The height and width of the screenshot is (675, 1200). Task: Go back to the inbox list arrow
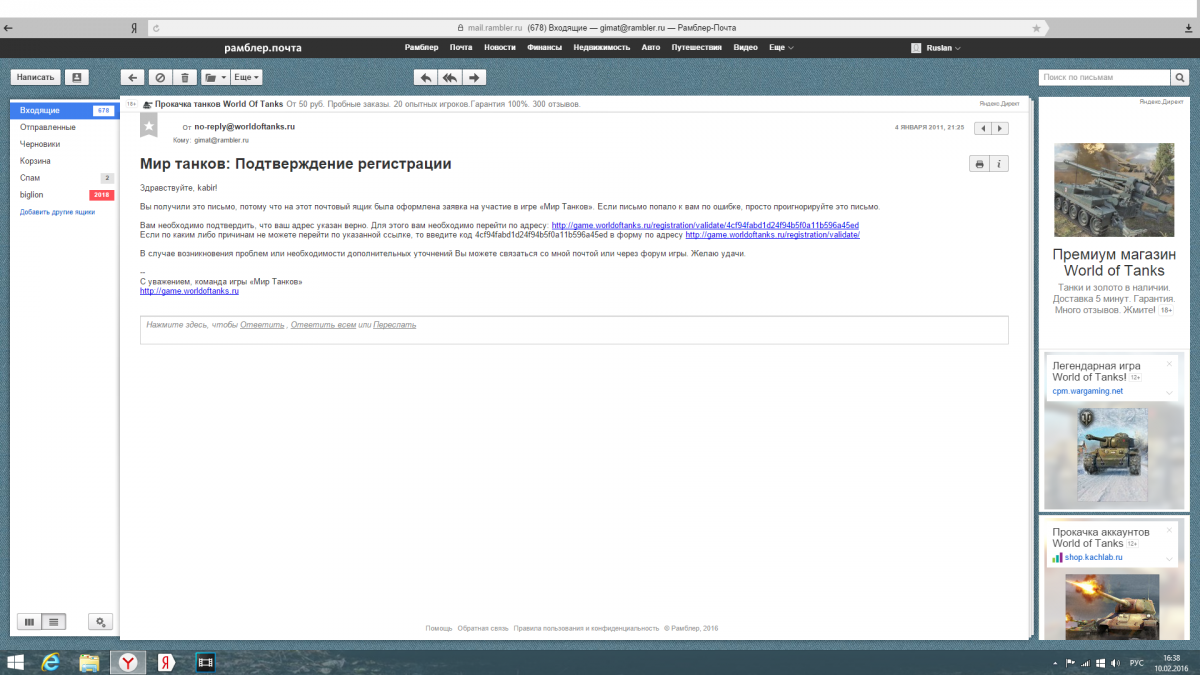tap(133, 77)
